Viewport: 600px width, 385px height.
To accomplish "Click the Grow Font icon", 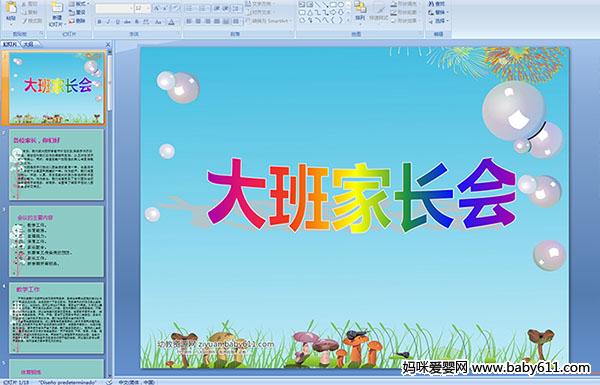I will (157, 8).
